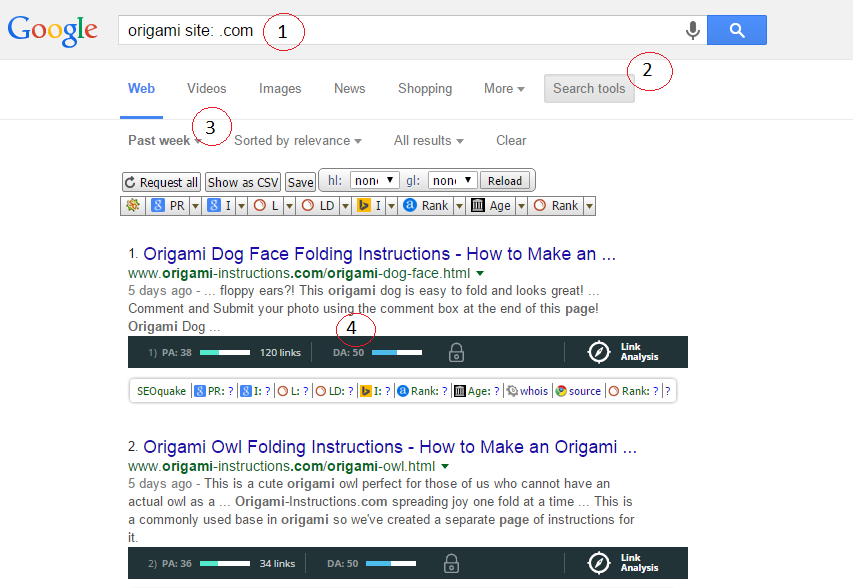
Task: Click SEMrush 'Rank: ?' at end of SEOquake bar
Action: click(x=633, y=391)
